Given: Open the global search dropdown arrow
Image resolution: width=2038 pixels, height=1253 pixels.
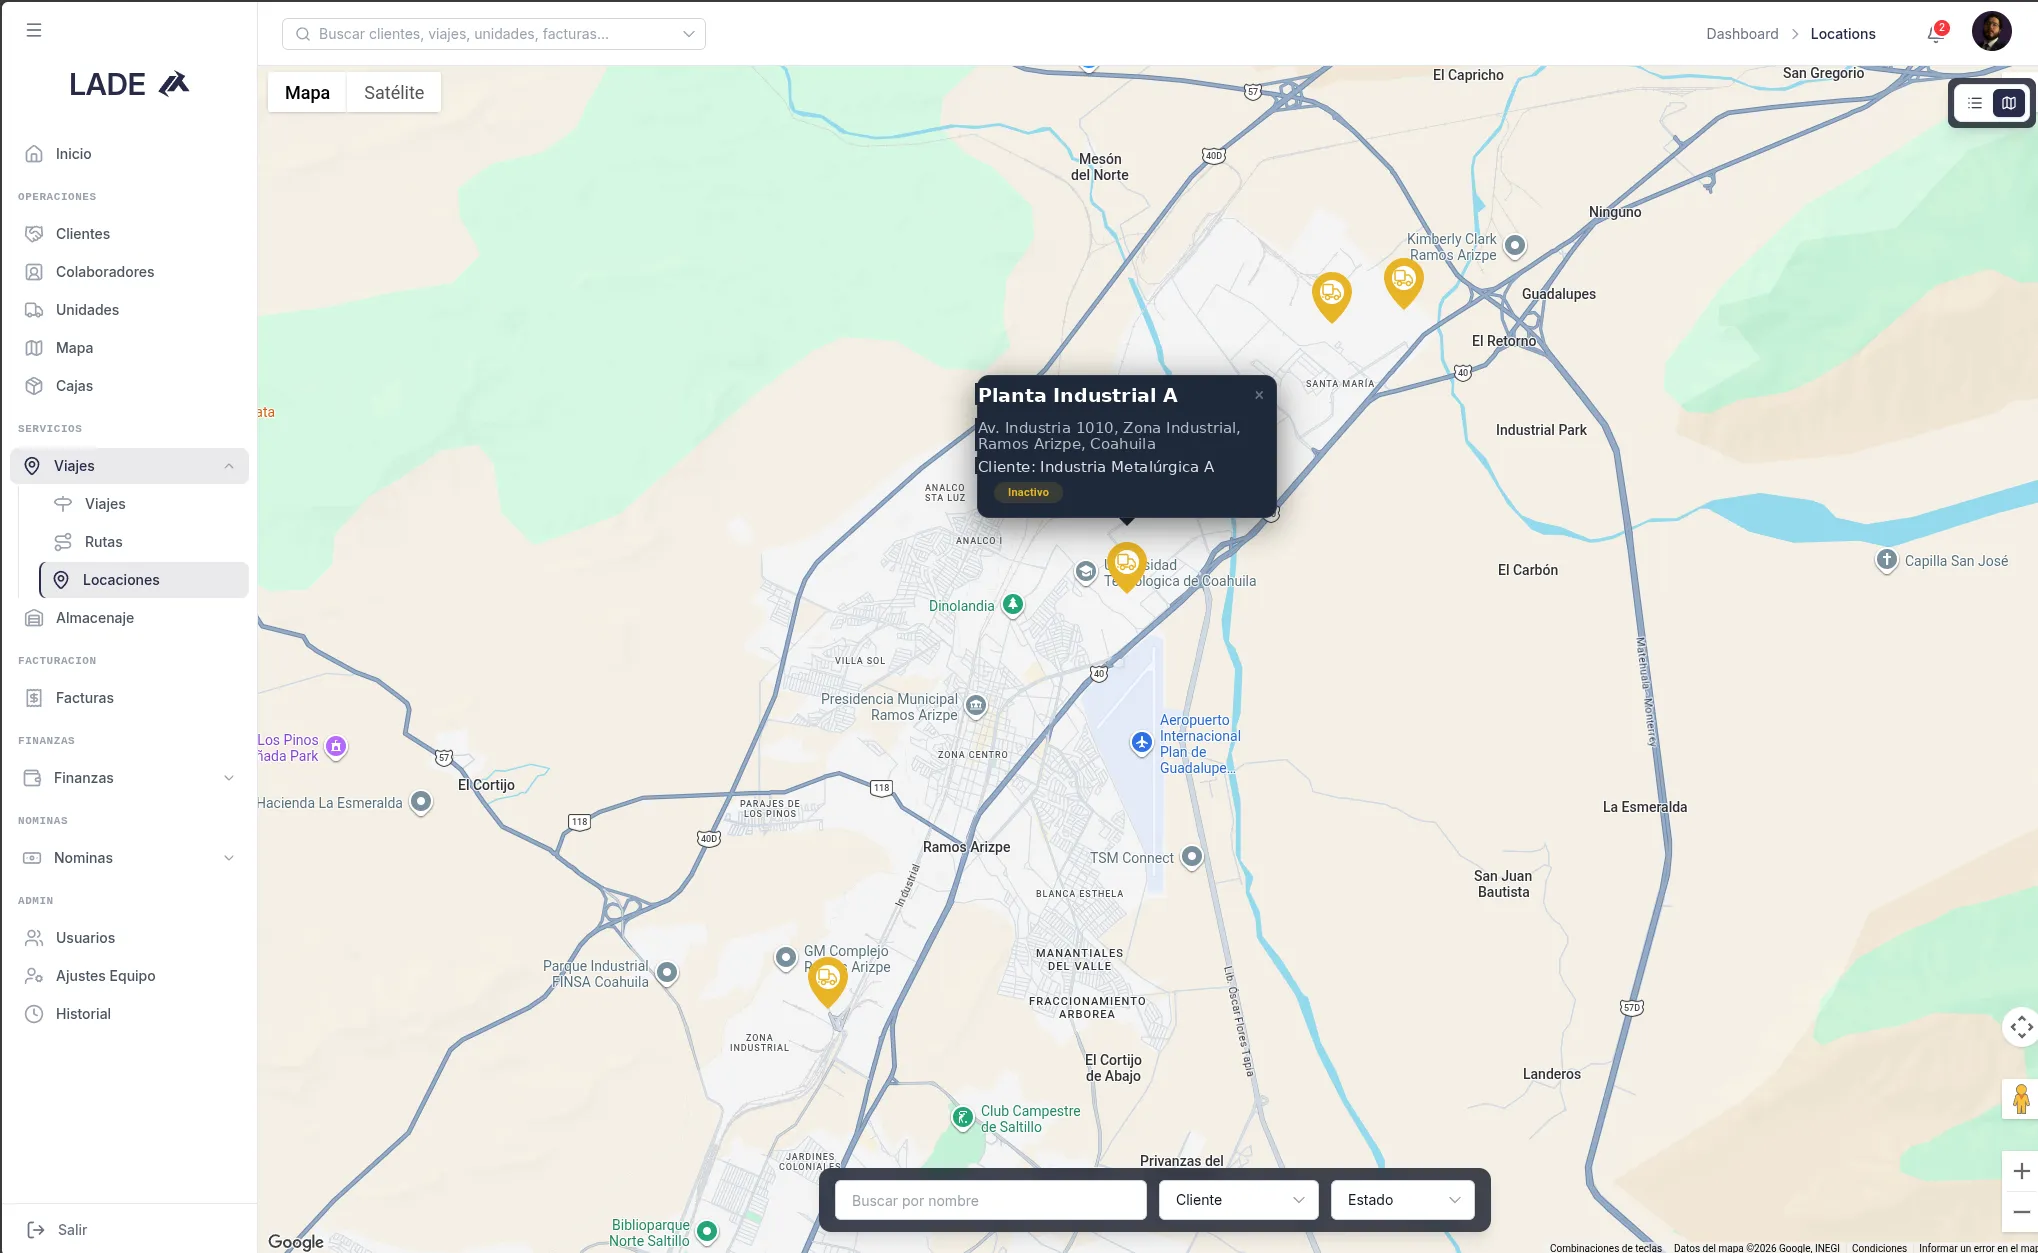Looking at the screenshot, I should coord(689,34).
